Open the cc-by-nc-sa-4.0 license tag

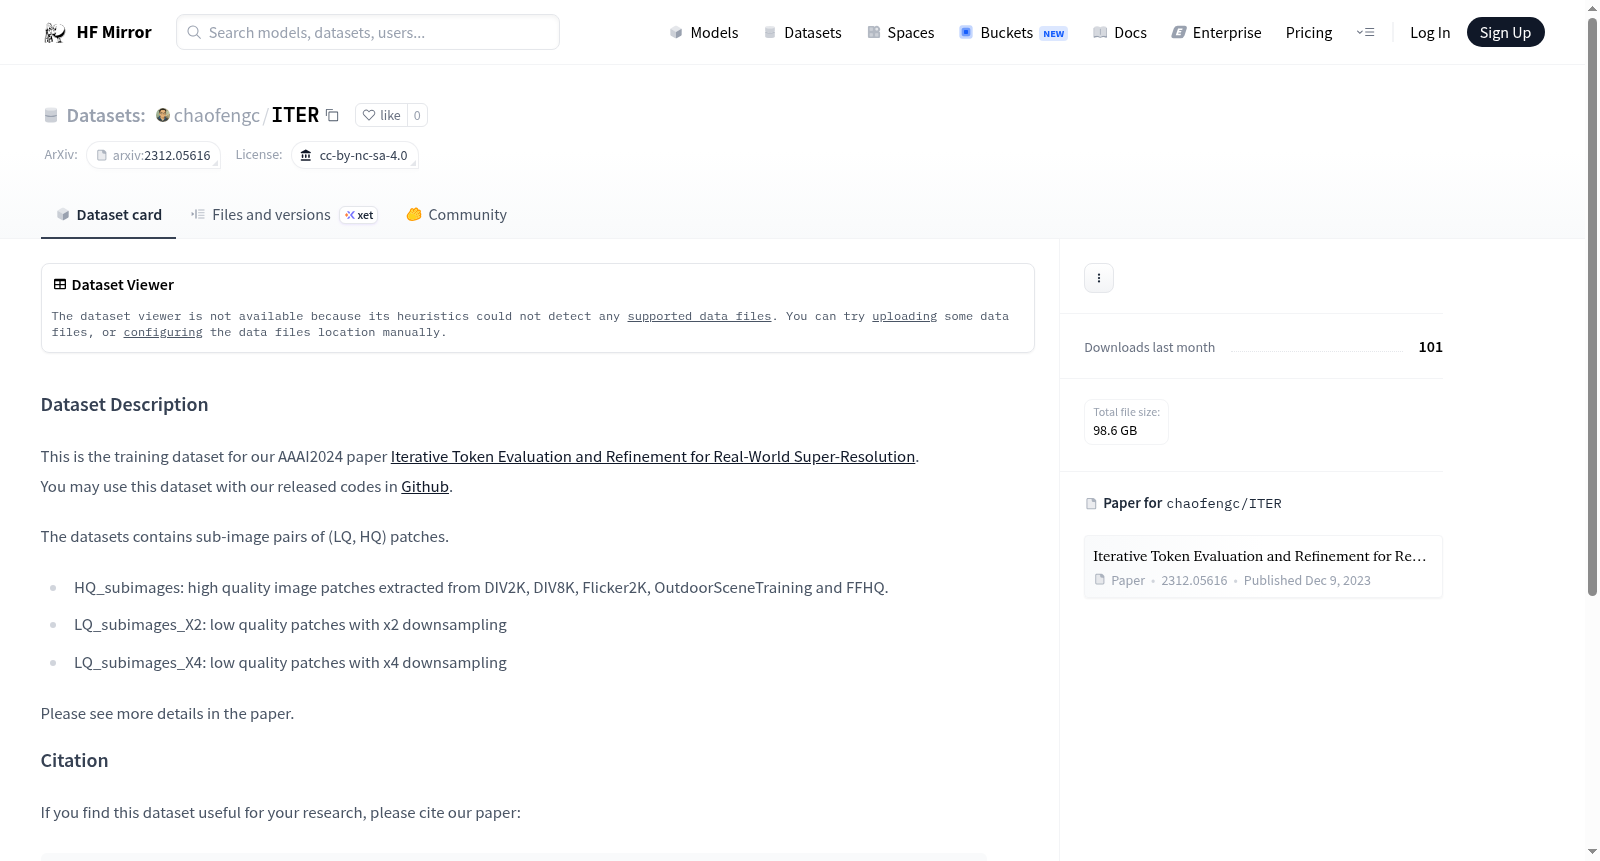click(355, 155)
